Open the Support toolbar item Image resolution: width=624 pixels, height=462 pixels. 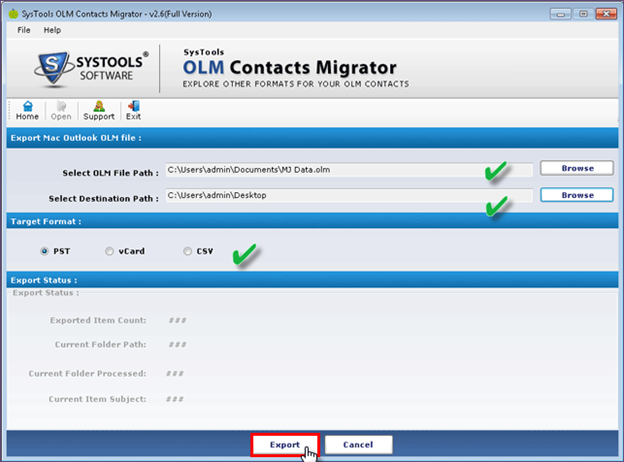point(99,111)
